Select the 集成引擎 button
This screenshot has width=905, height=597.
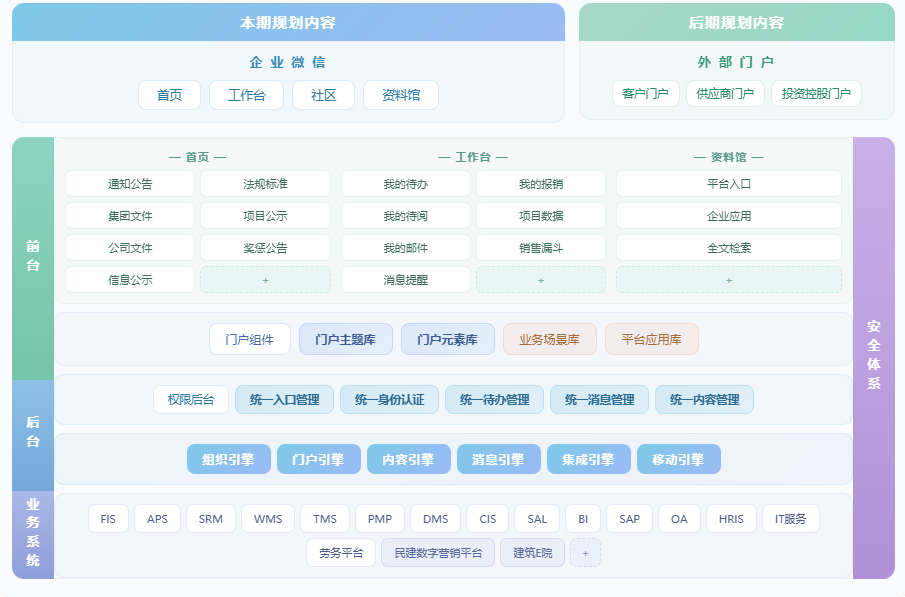589,459
